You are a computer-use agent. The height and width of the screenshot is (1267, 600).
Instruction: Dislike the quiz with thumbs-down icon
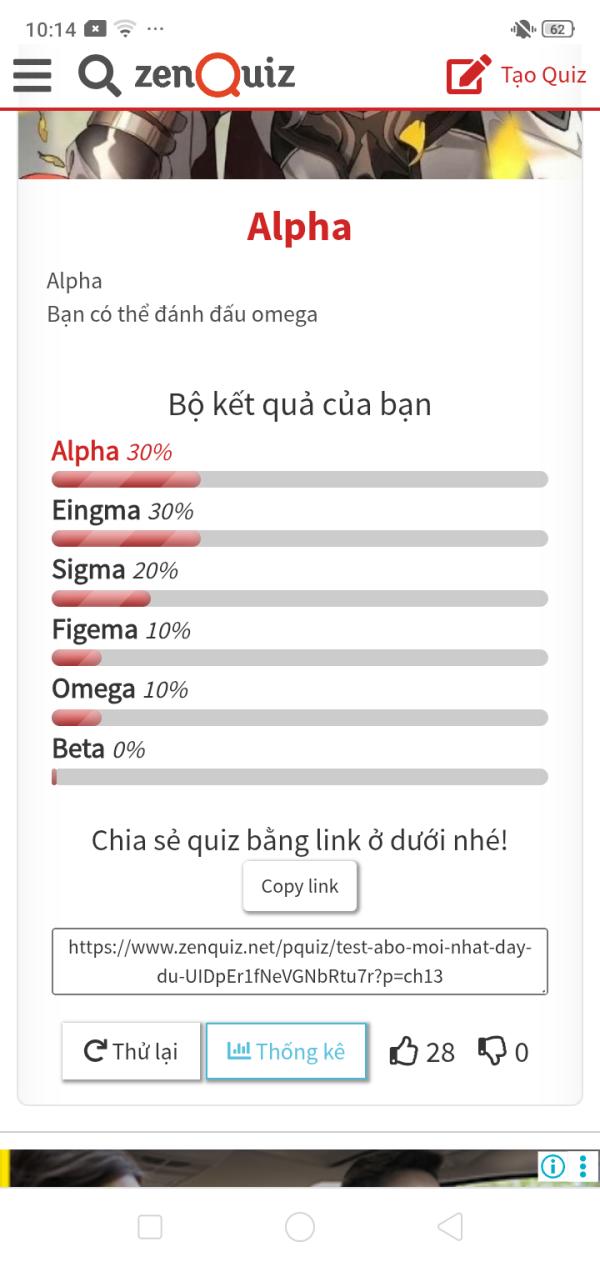[492, 1051]
